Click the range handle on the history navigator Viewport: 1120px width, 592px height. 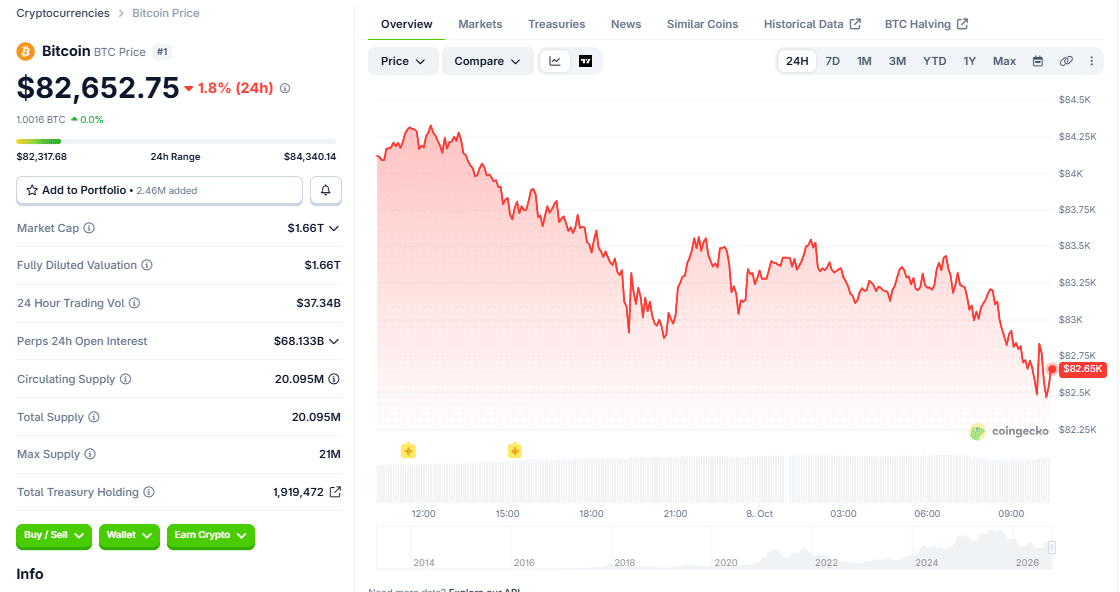(x=1051, y=548)
